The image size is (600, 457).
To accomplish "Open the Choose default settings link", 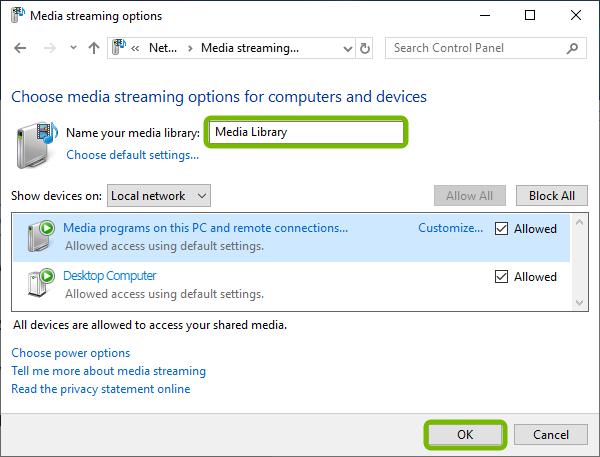I will click(132, 155).
